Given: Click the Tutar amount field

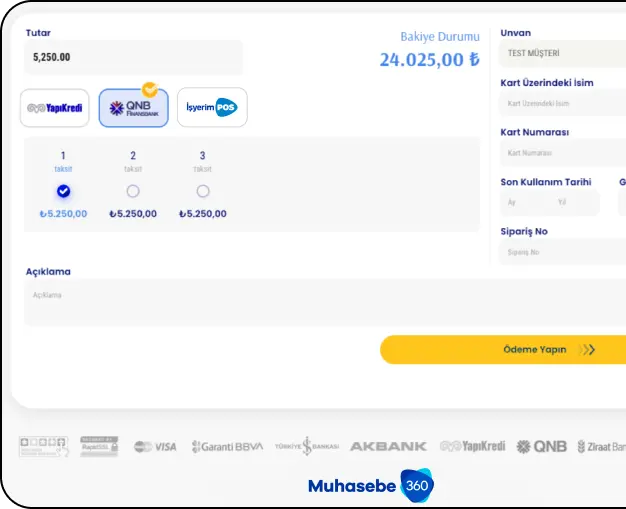Looking at the screenshot, I should coord(133,57).
